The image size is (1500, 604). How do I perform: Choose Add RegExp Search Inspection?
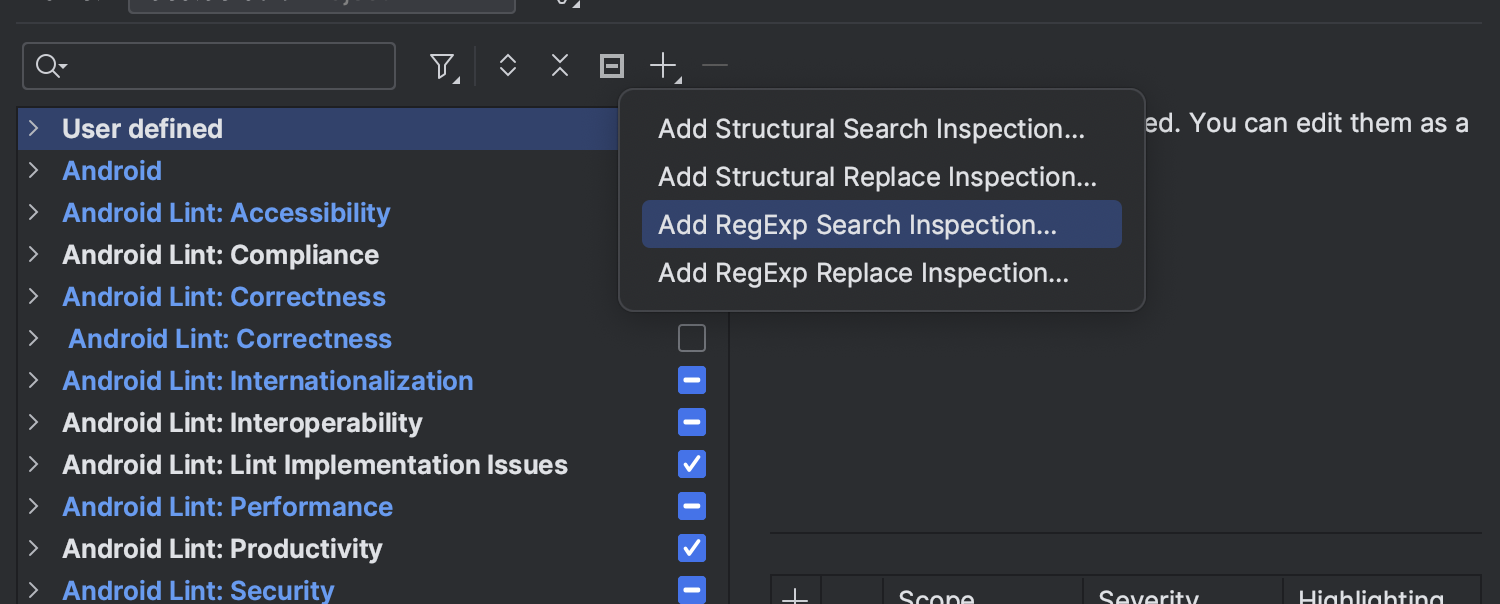(882, 225)
